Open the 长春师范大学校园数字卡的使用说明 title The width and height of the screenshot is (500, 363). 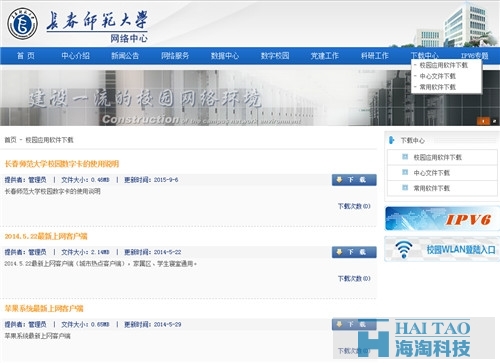(62, 164)
